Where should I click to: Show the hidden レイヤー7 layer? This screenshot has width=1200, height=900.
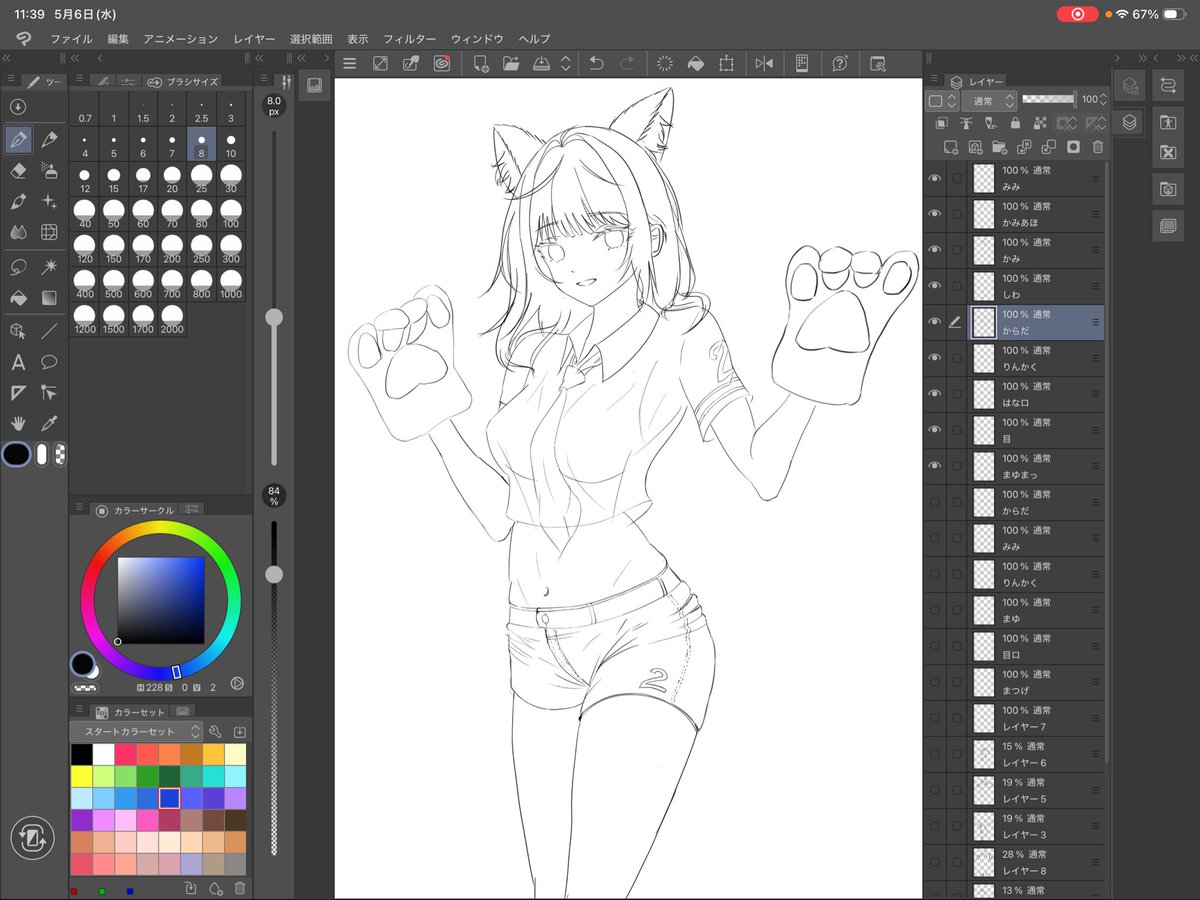click(x=935, y=718)
